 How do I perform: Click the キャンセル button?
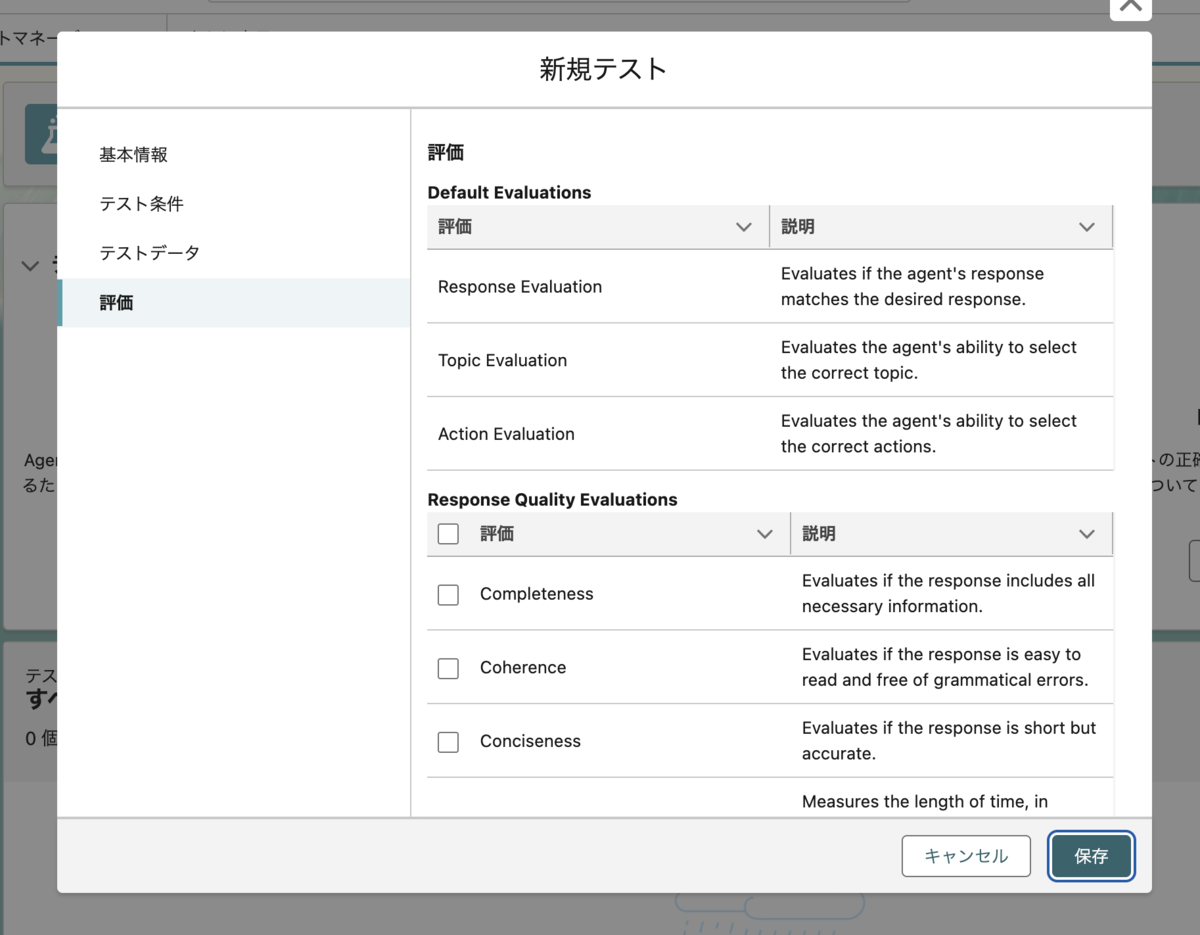(965, 857)
